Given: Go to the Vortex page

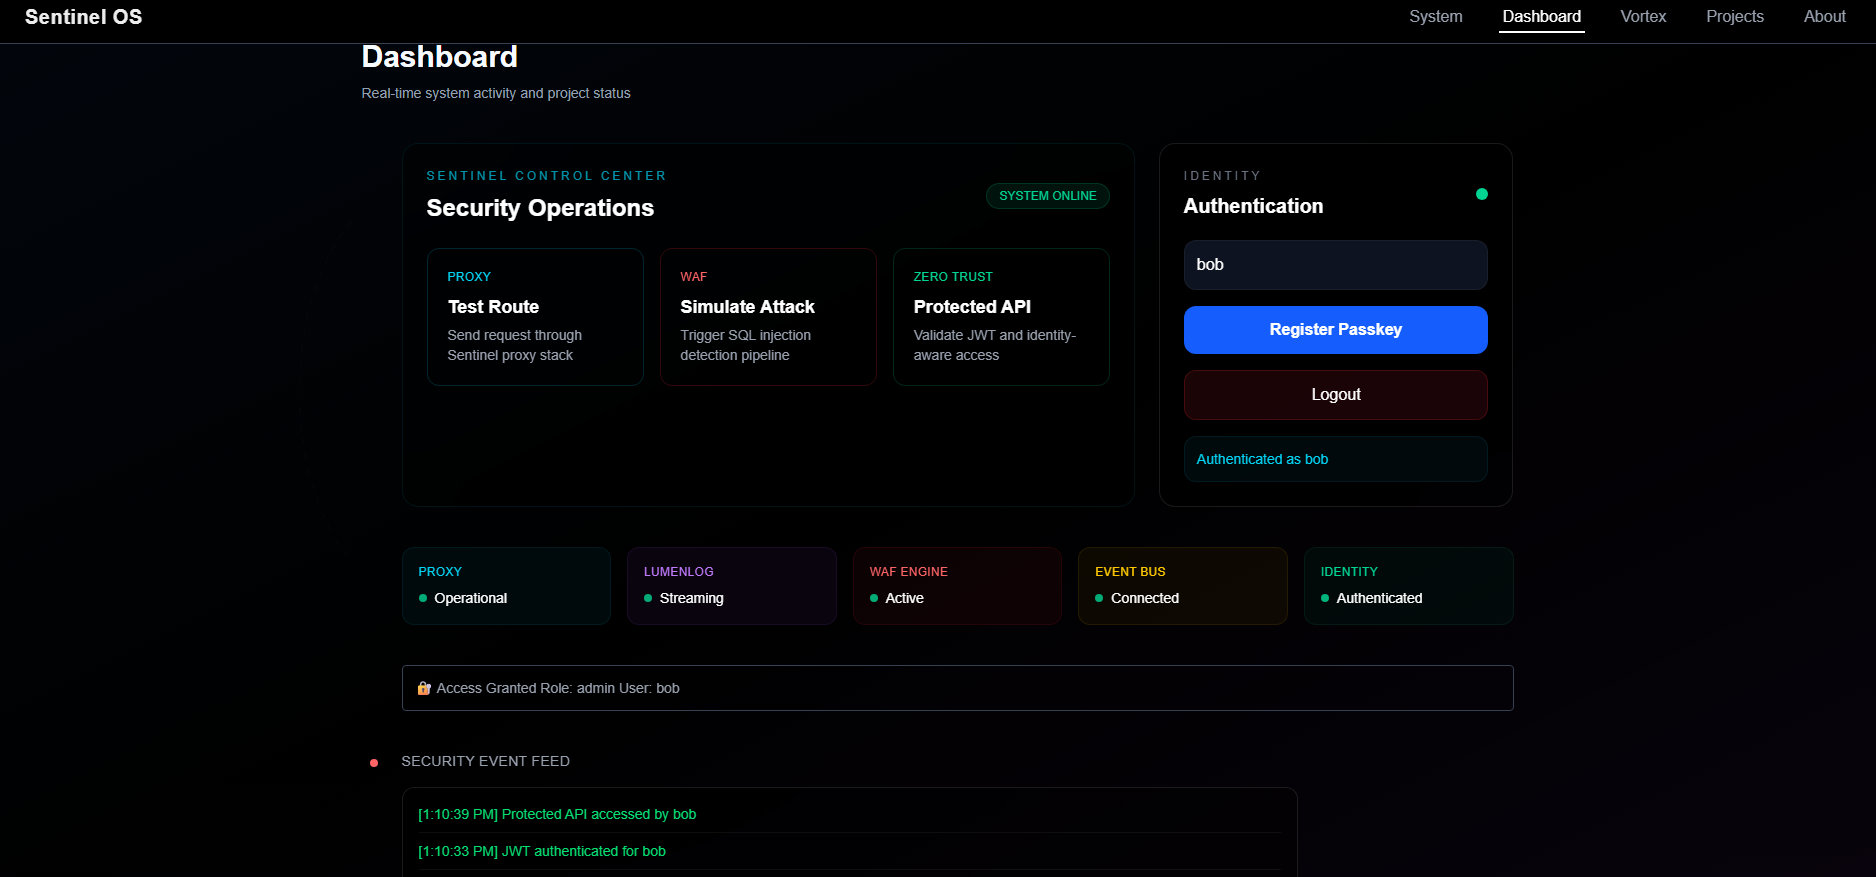Looking at the screenshot, I should 1643,17.
